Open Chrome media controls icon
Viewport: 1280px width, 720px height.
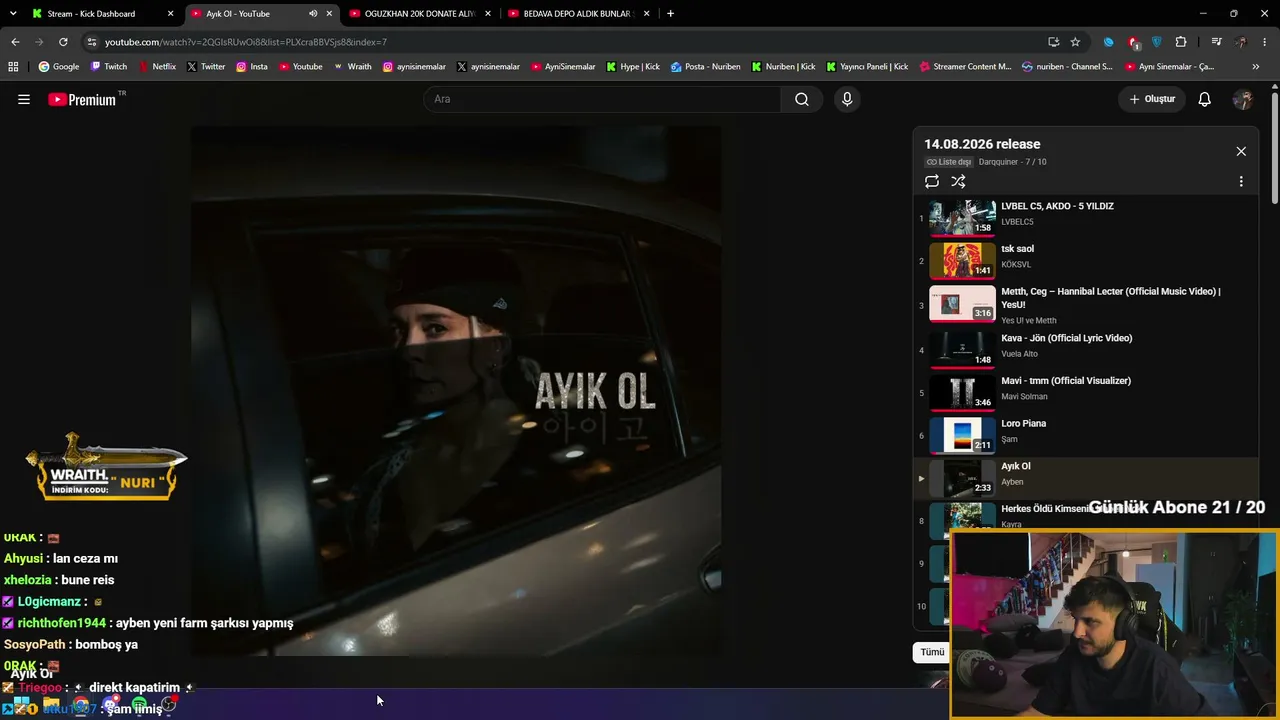tap(1216, 42)
